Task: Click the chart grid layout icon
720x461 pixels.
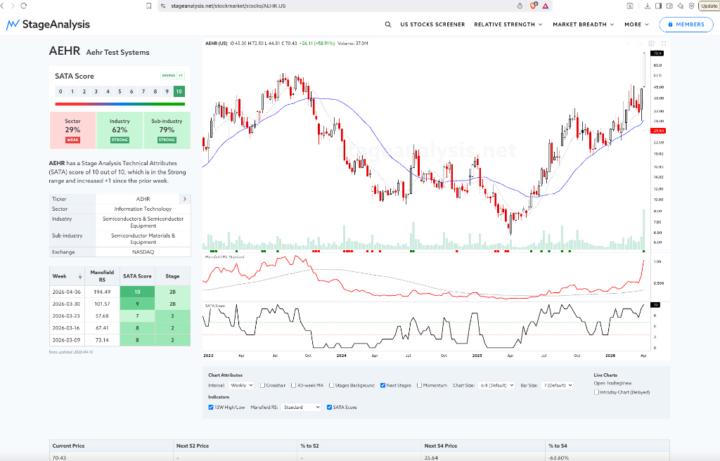Action: (651, 44)
